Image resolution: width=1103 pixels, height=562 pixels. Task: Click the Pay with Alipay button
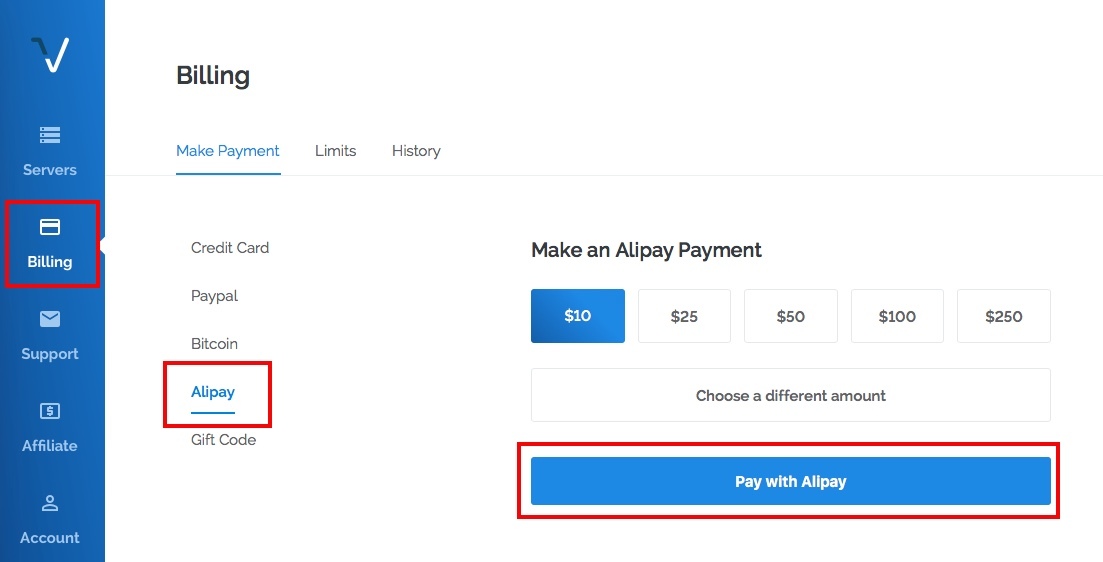click(x=791, y=481)
